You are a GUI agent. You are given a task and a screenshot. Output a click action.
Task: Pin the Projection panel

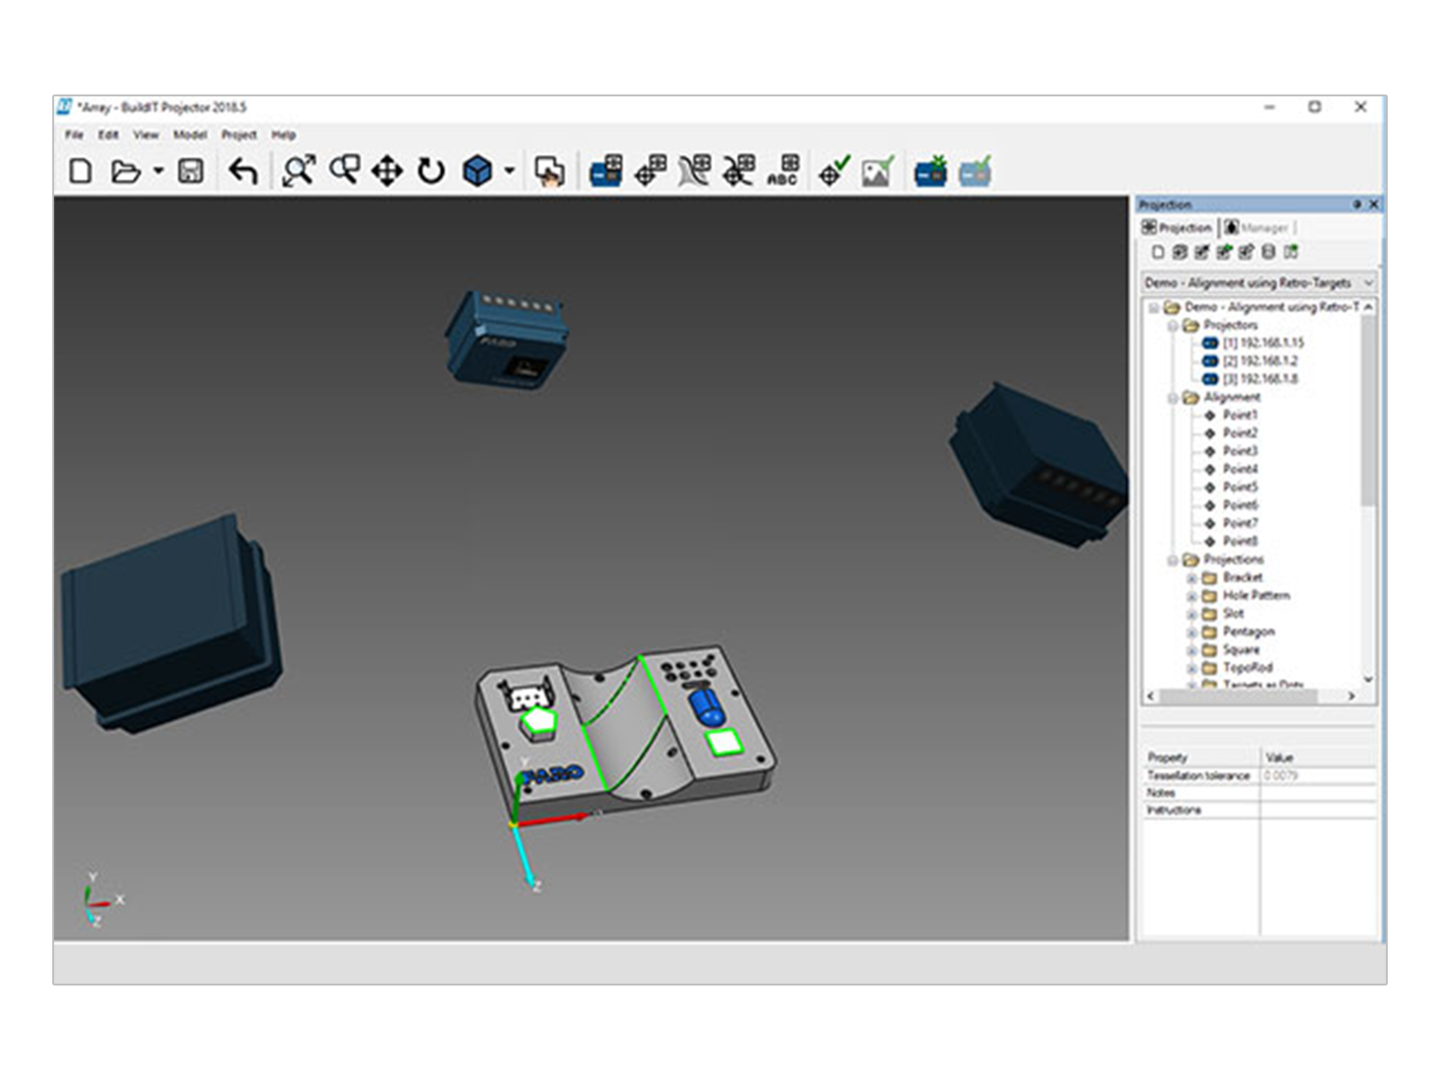1357,204
